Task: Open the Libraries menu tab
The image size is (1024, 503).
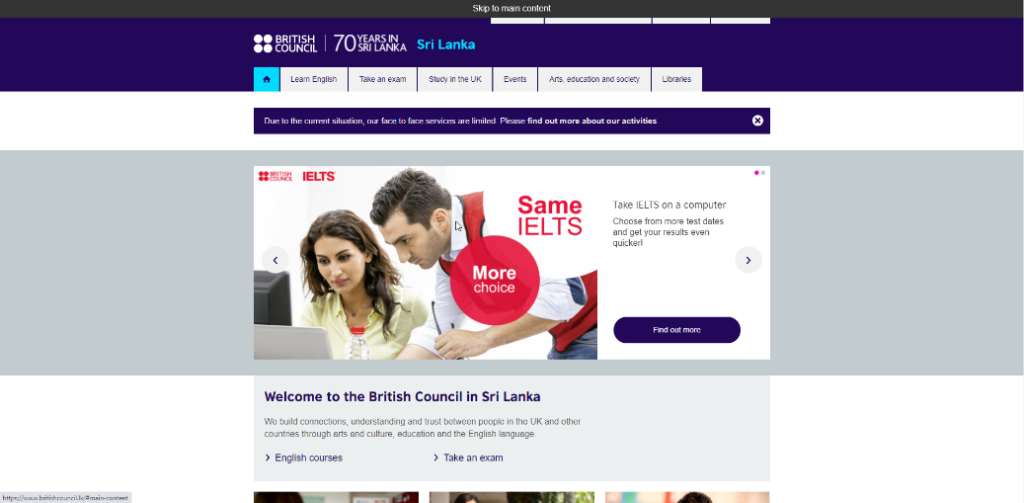Action: click(x=677, y=79)
